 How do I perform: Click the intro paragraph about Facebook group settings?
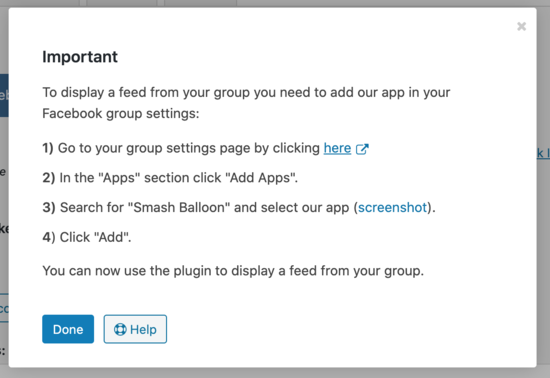pyautogui.click(x=246, y=103)
